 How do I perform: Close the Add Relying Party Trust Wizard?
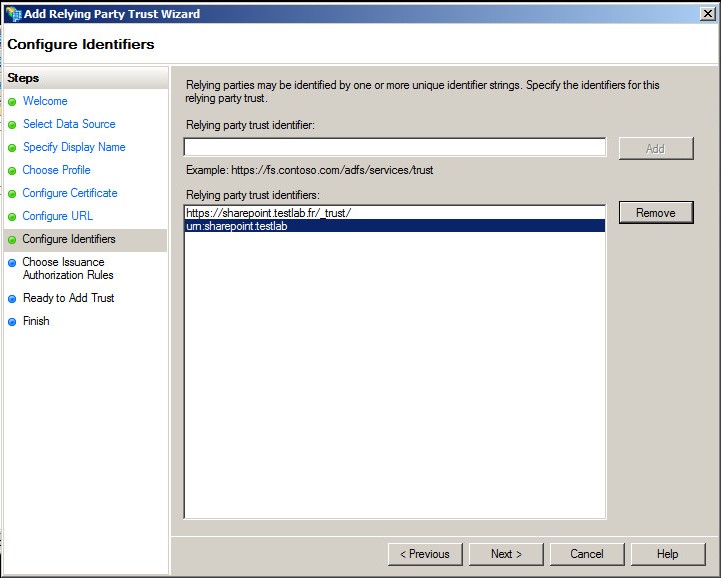[708, 14]
